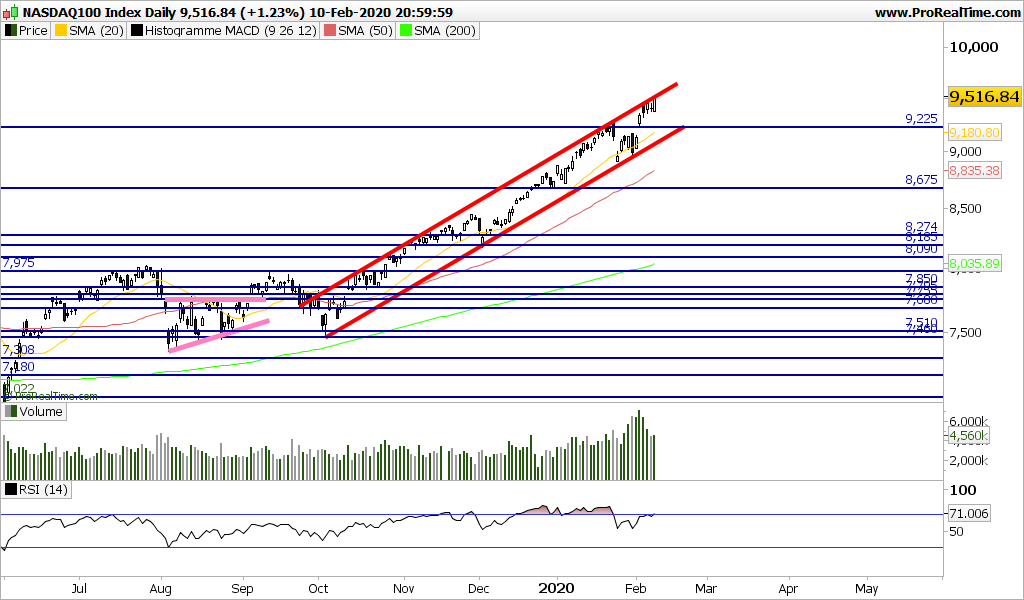Click the 9,225 resistance level label
This screenshot has width=1024, height=600.
(x=921, y=118)
